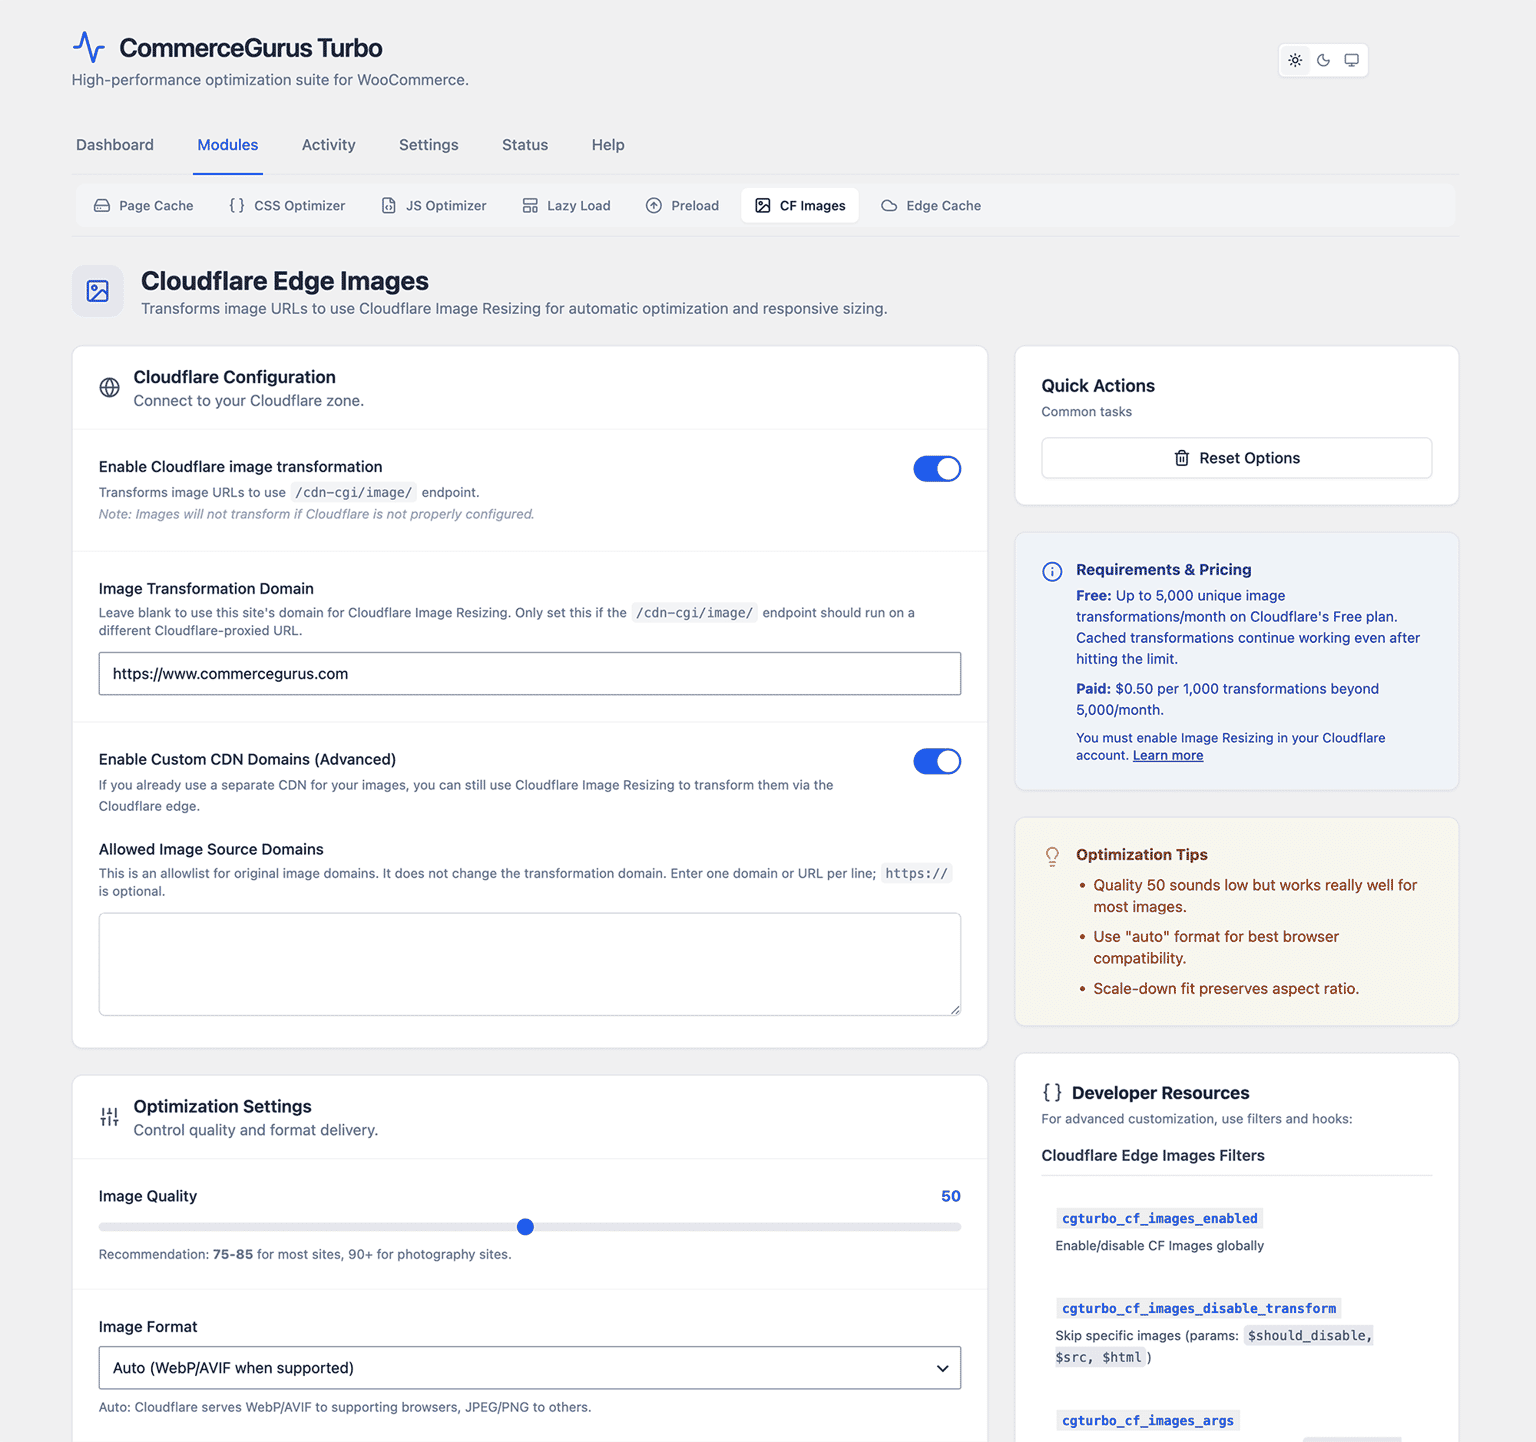Open the Status tab

(x=525, y=145)
